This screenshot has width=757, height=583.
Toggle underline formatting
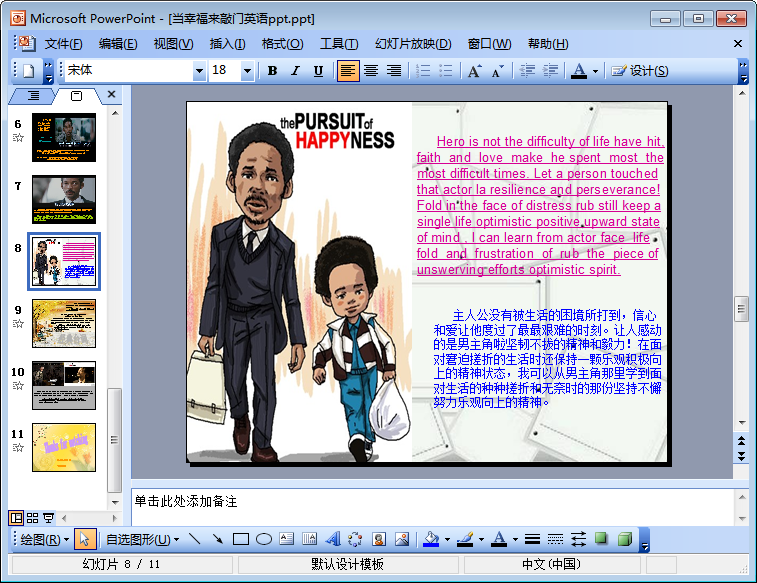(x=318, y=71)
